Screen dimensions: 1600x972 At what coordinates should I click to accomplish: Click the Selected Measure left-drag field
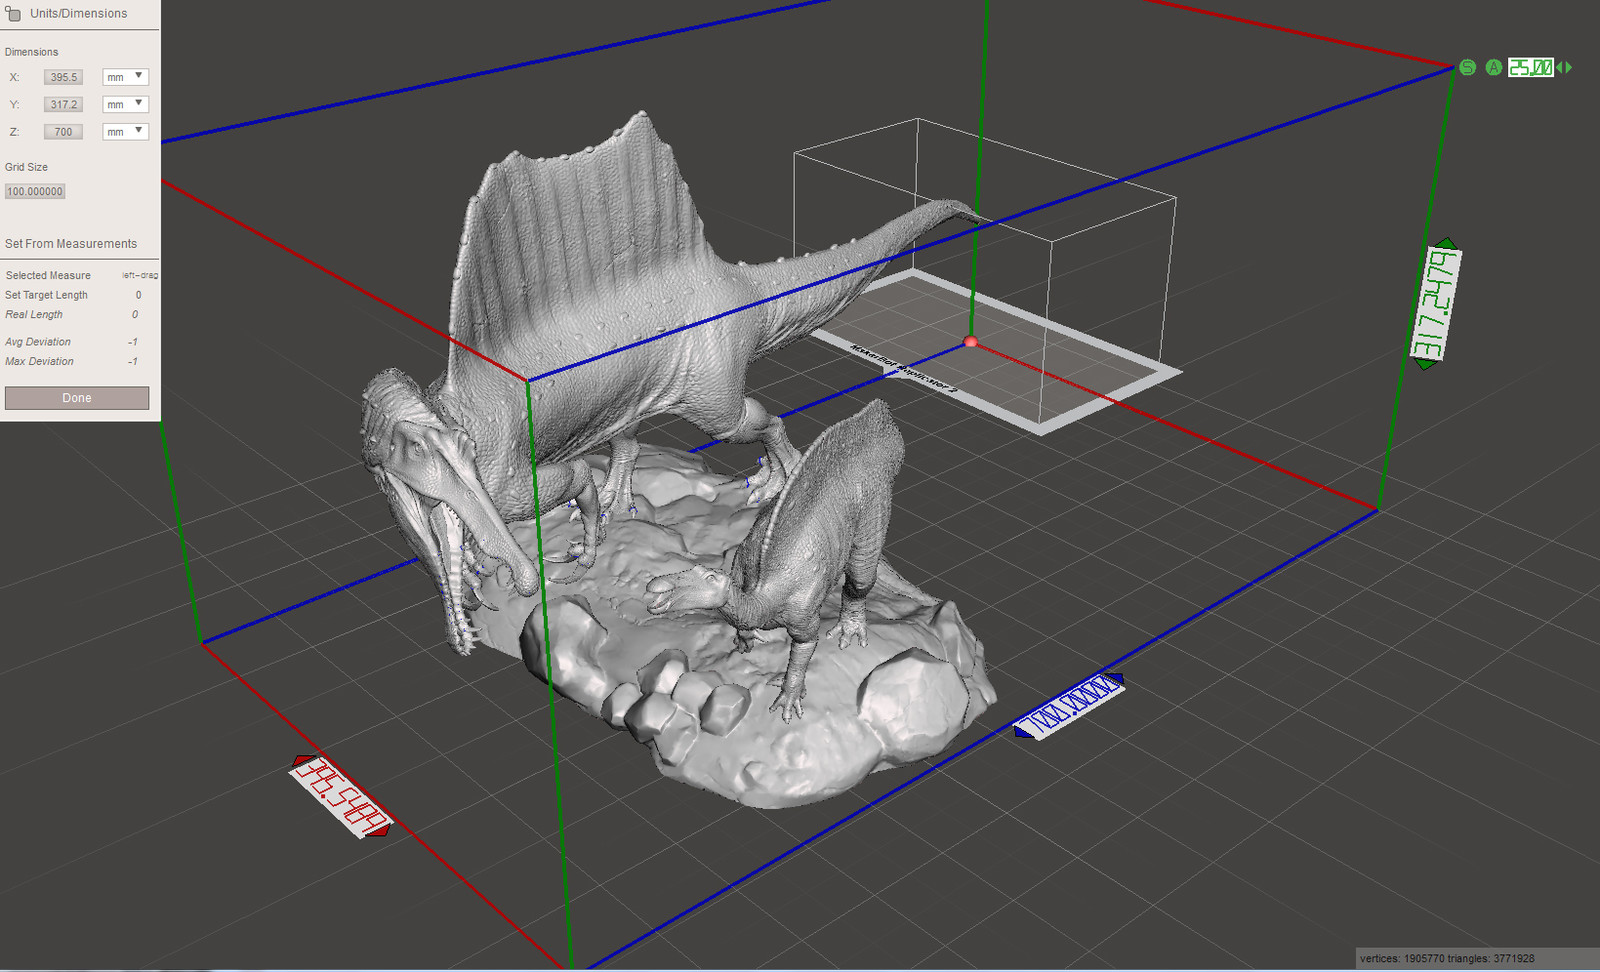(140, 275)
